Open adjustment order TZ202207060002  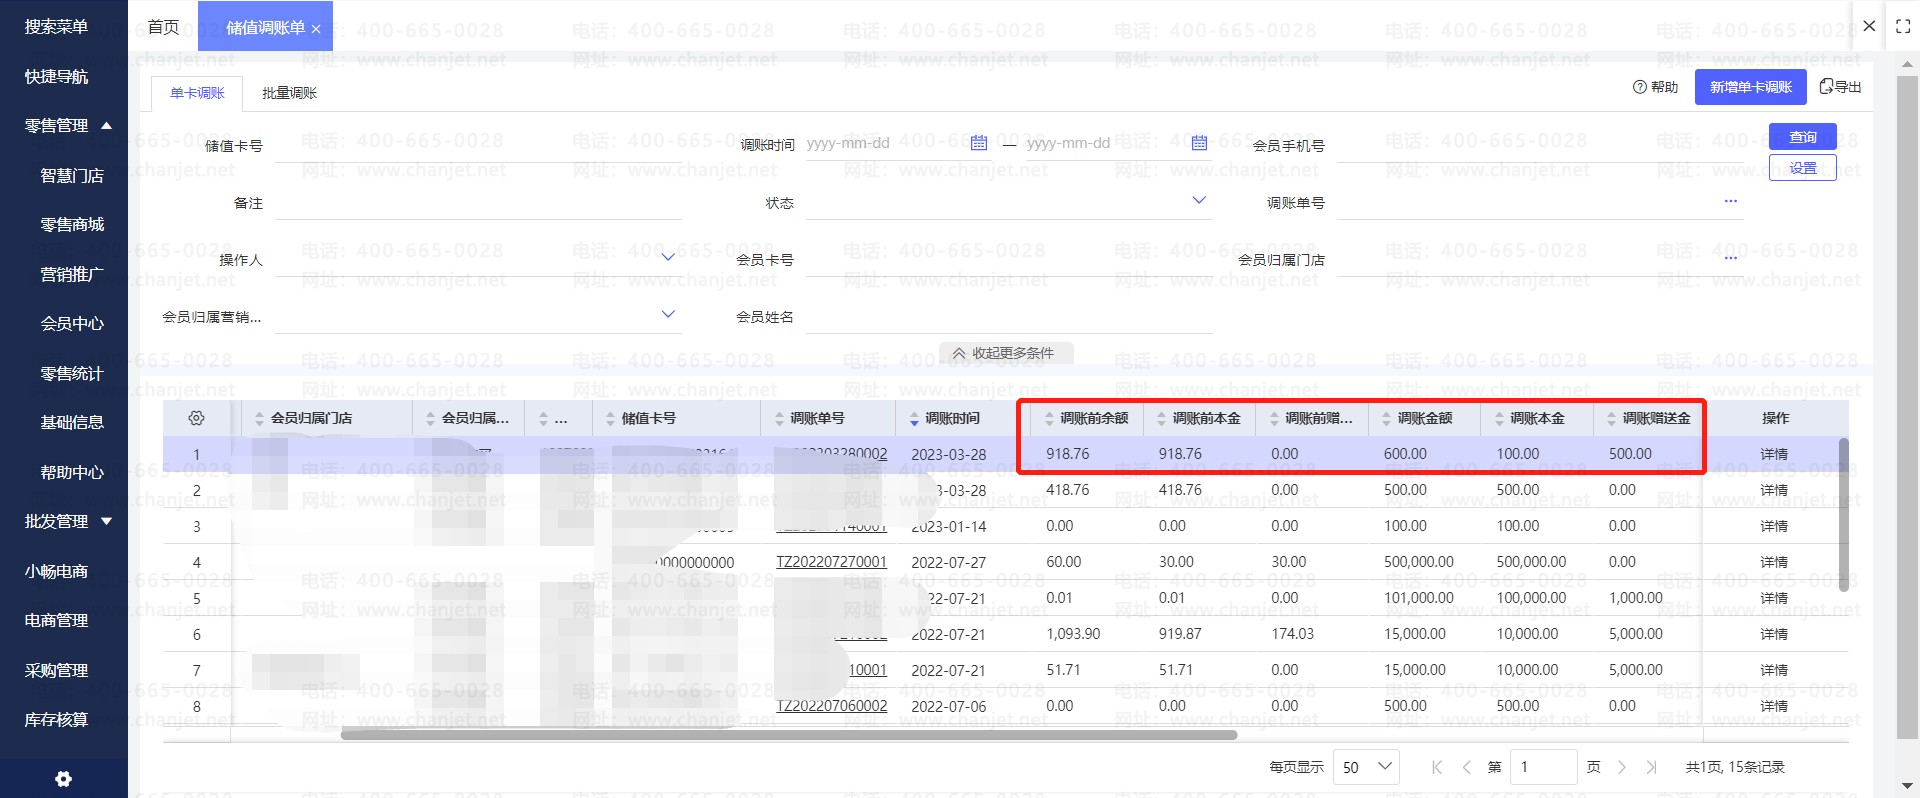[832, 706]
